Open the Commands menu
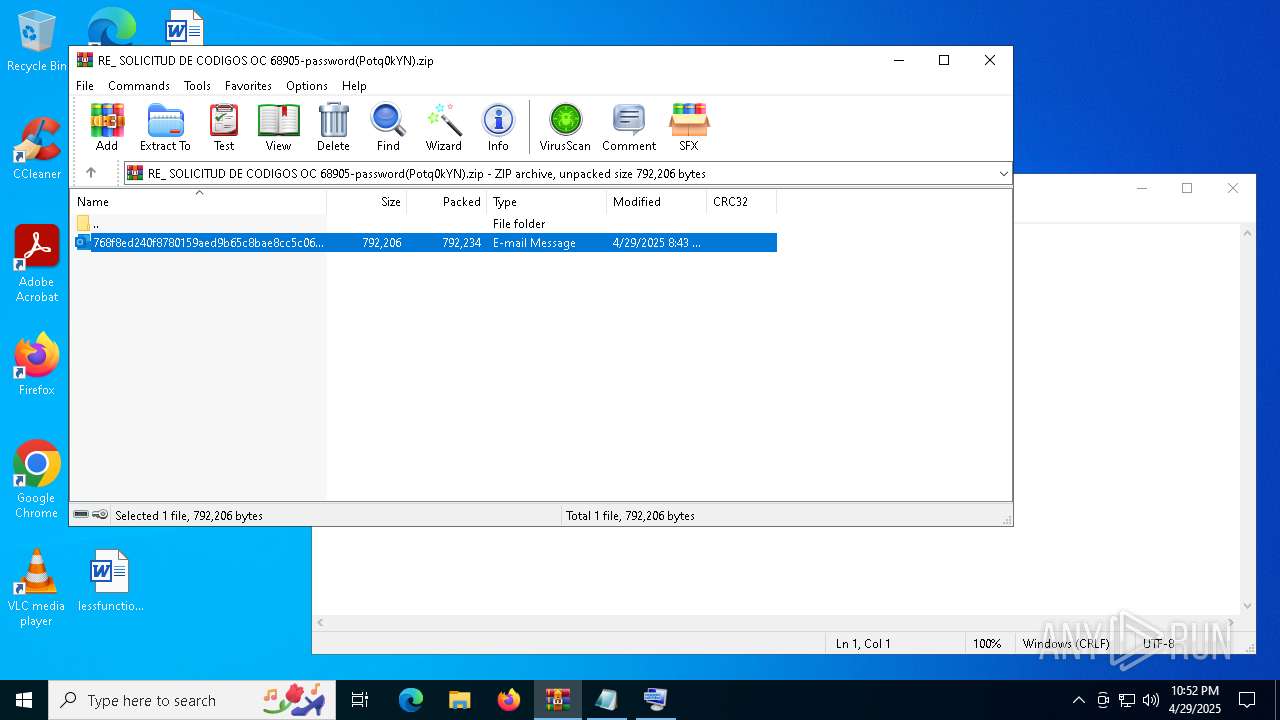The image size is (1280, 720). [x=139, y=86]
